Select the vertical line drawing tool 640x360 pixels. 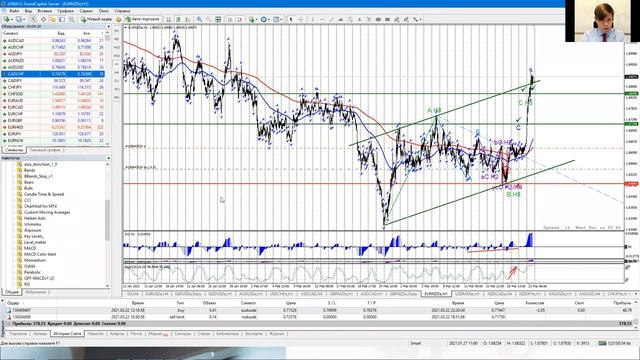[313, 19]
